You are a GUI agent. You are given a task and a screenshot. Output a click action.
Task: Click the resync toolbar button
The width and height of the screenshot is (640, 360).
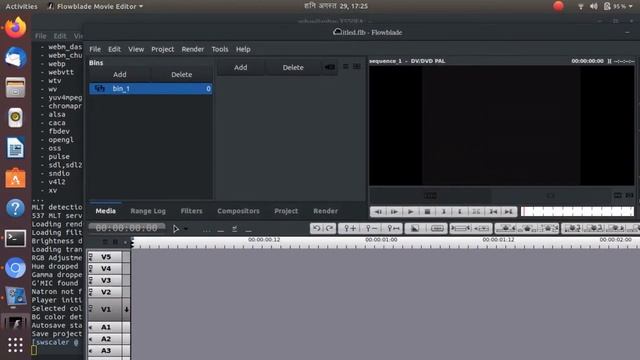click(460, 229)
